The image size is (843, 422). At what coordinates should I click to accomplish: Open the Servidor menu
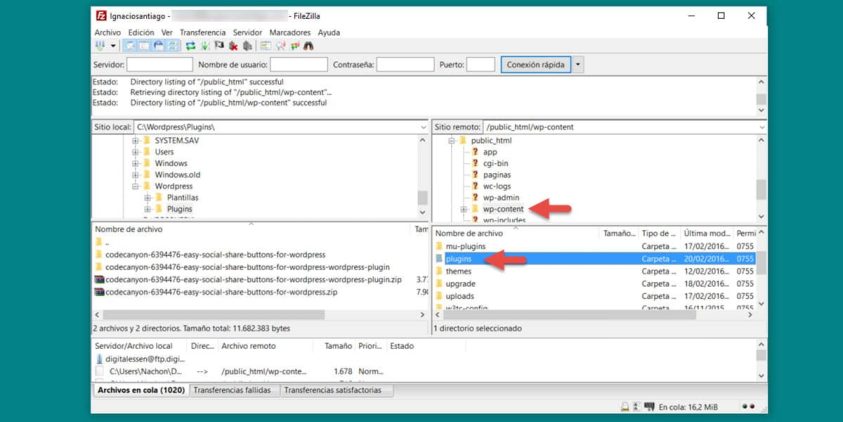point(247,32)
